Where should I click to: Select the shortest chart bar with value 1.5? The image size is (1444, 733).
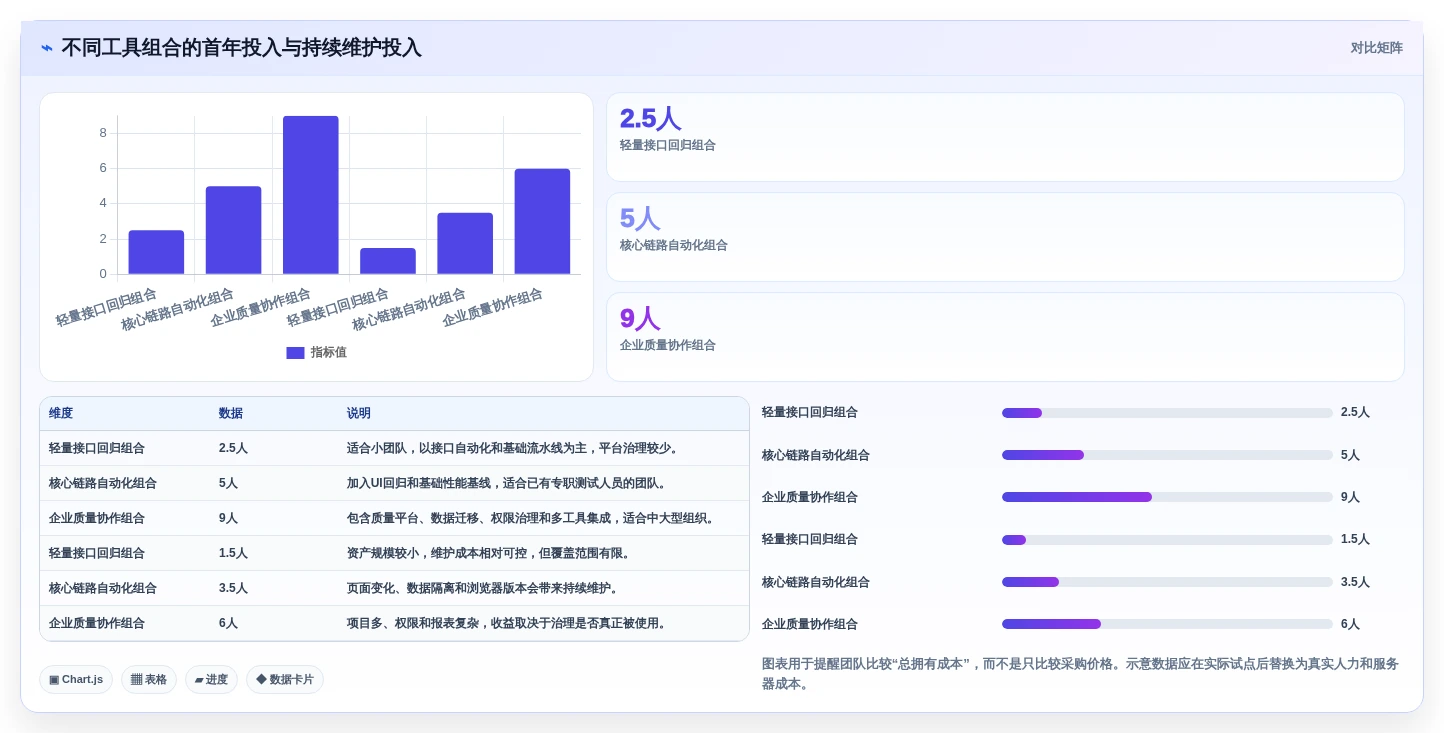click(388, 261)
